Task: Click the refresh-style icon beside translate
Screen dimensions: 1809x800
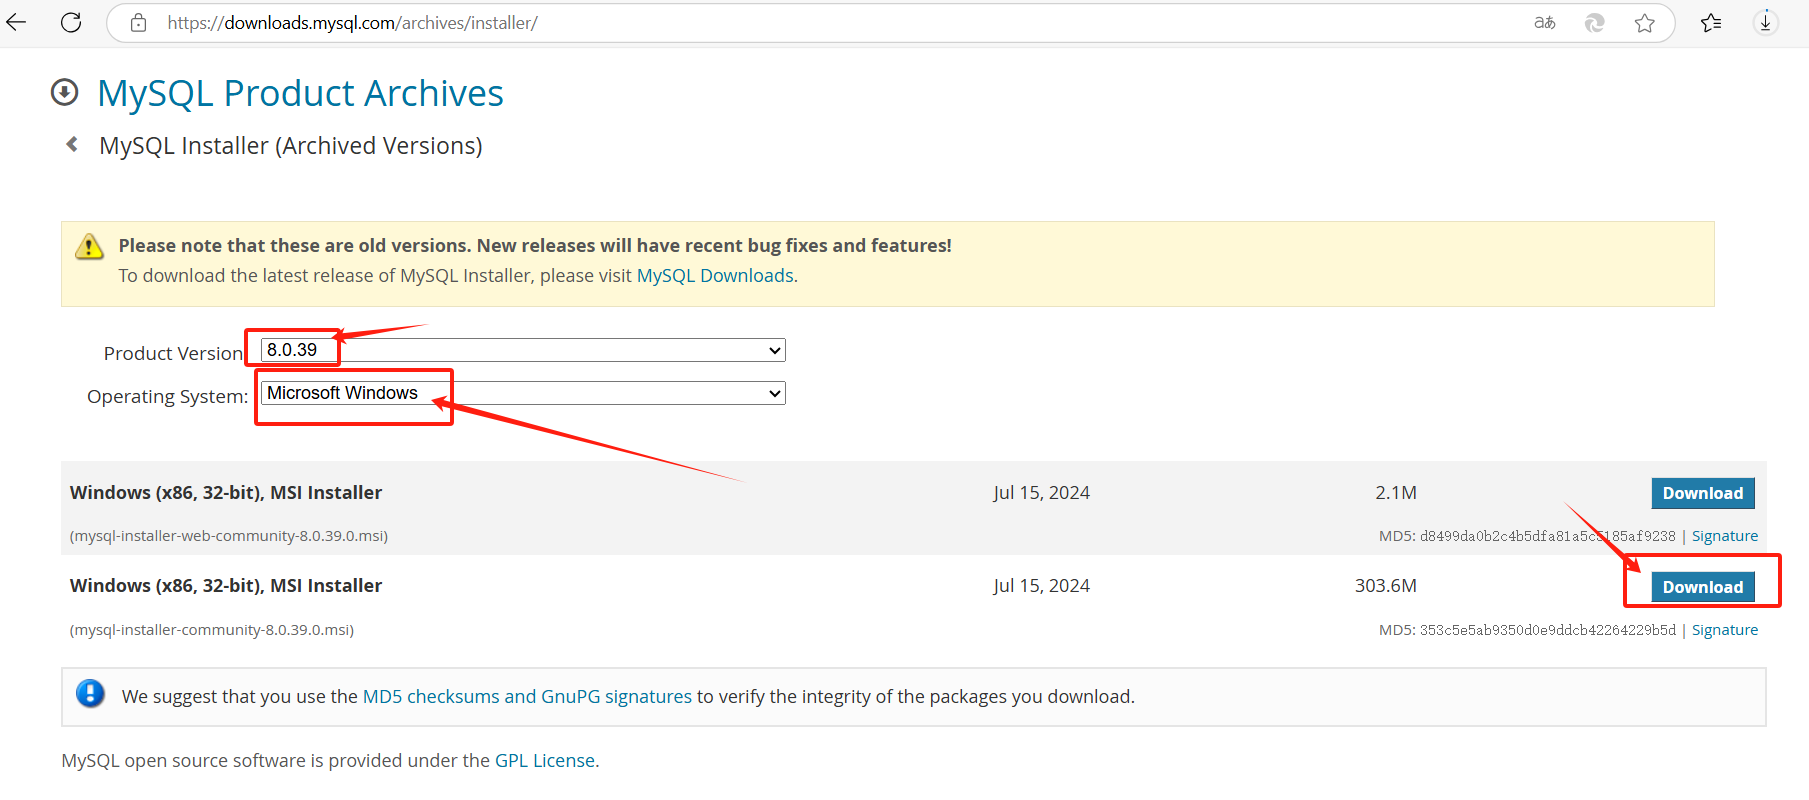Action: click(1595, 22)
